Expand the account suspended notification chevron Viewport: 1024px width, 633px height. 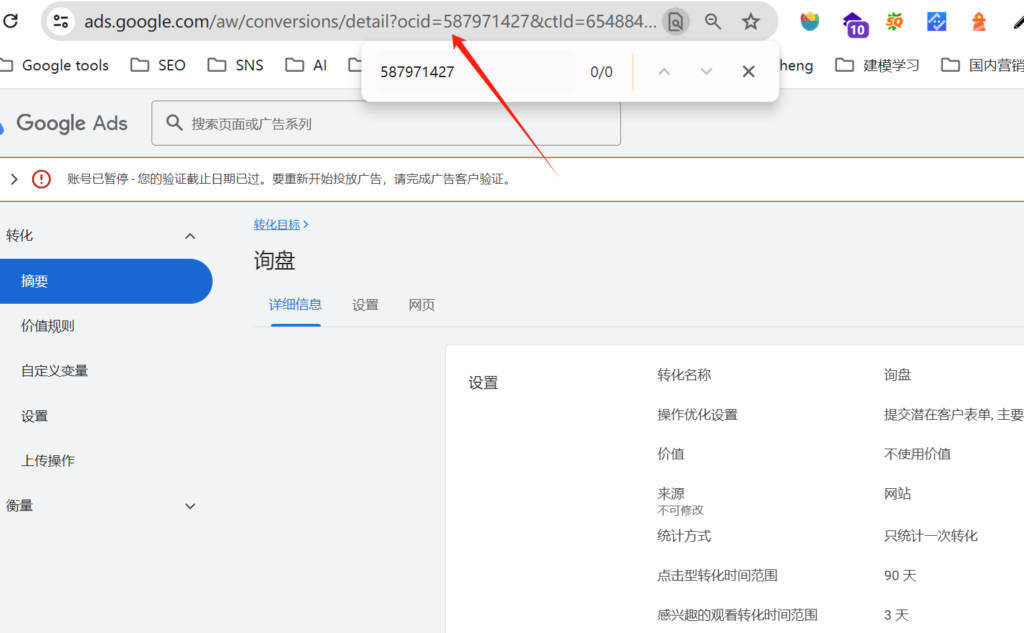coord(14,179)
